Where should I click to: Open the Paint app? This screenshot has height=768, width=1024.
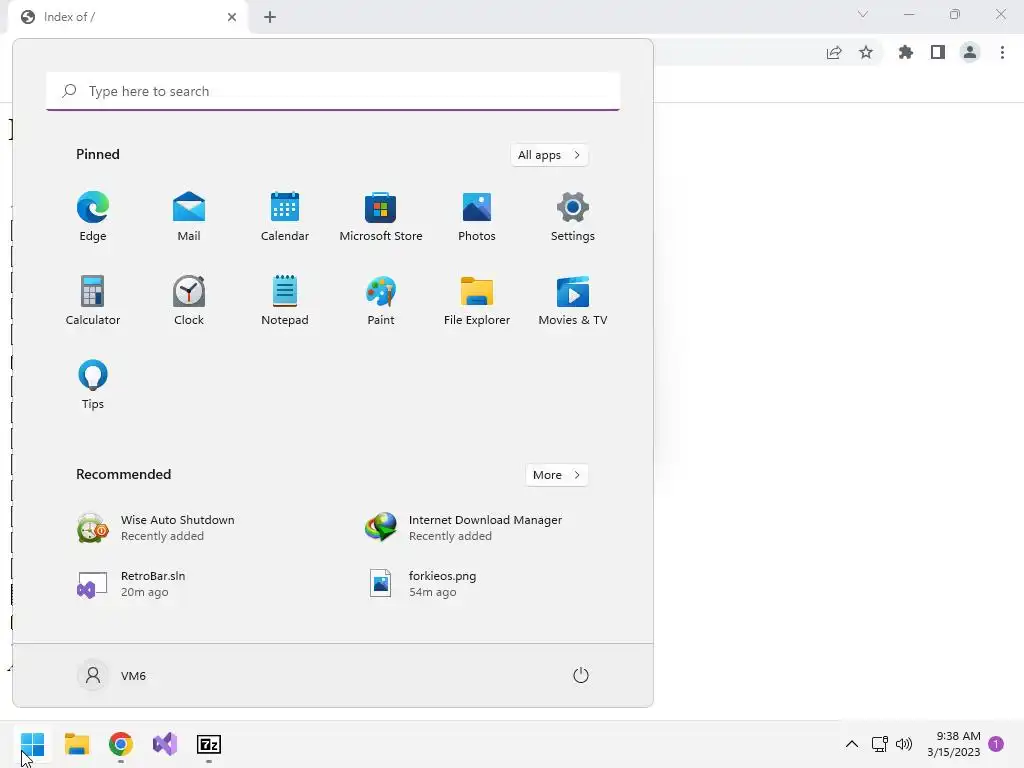pos(381,300)
